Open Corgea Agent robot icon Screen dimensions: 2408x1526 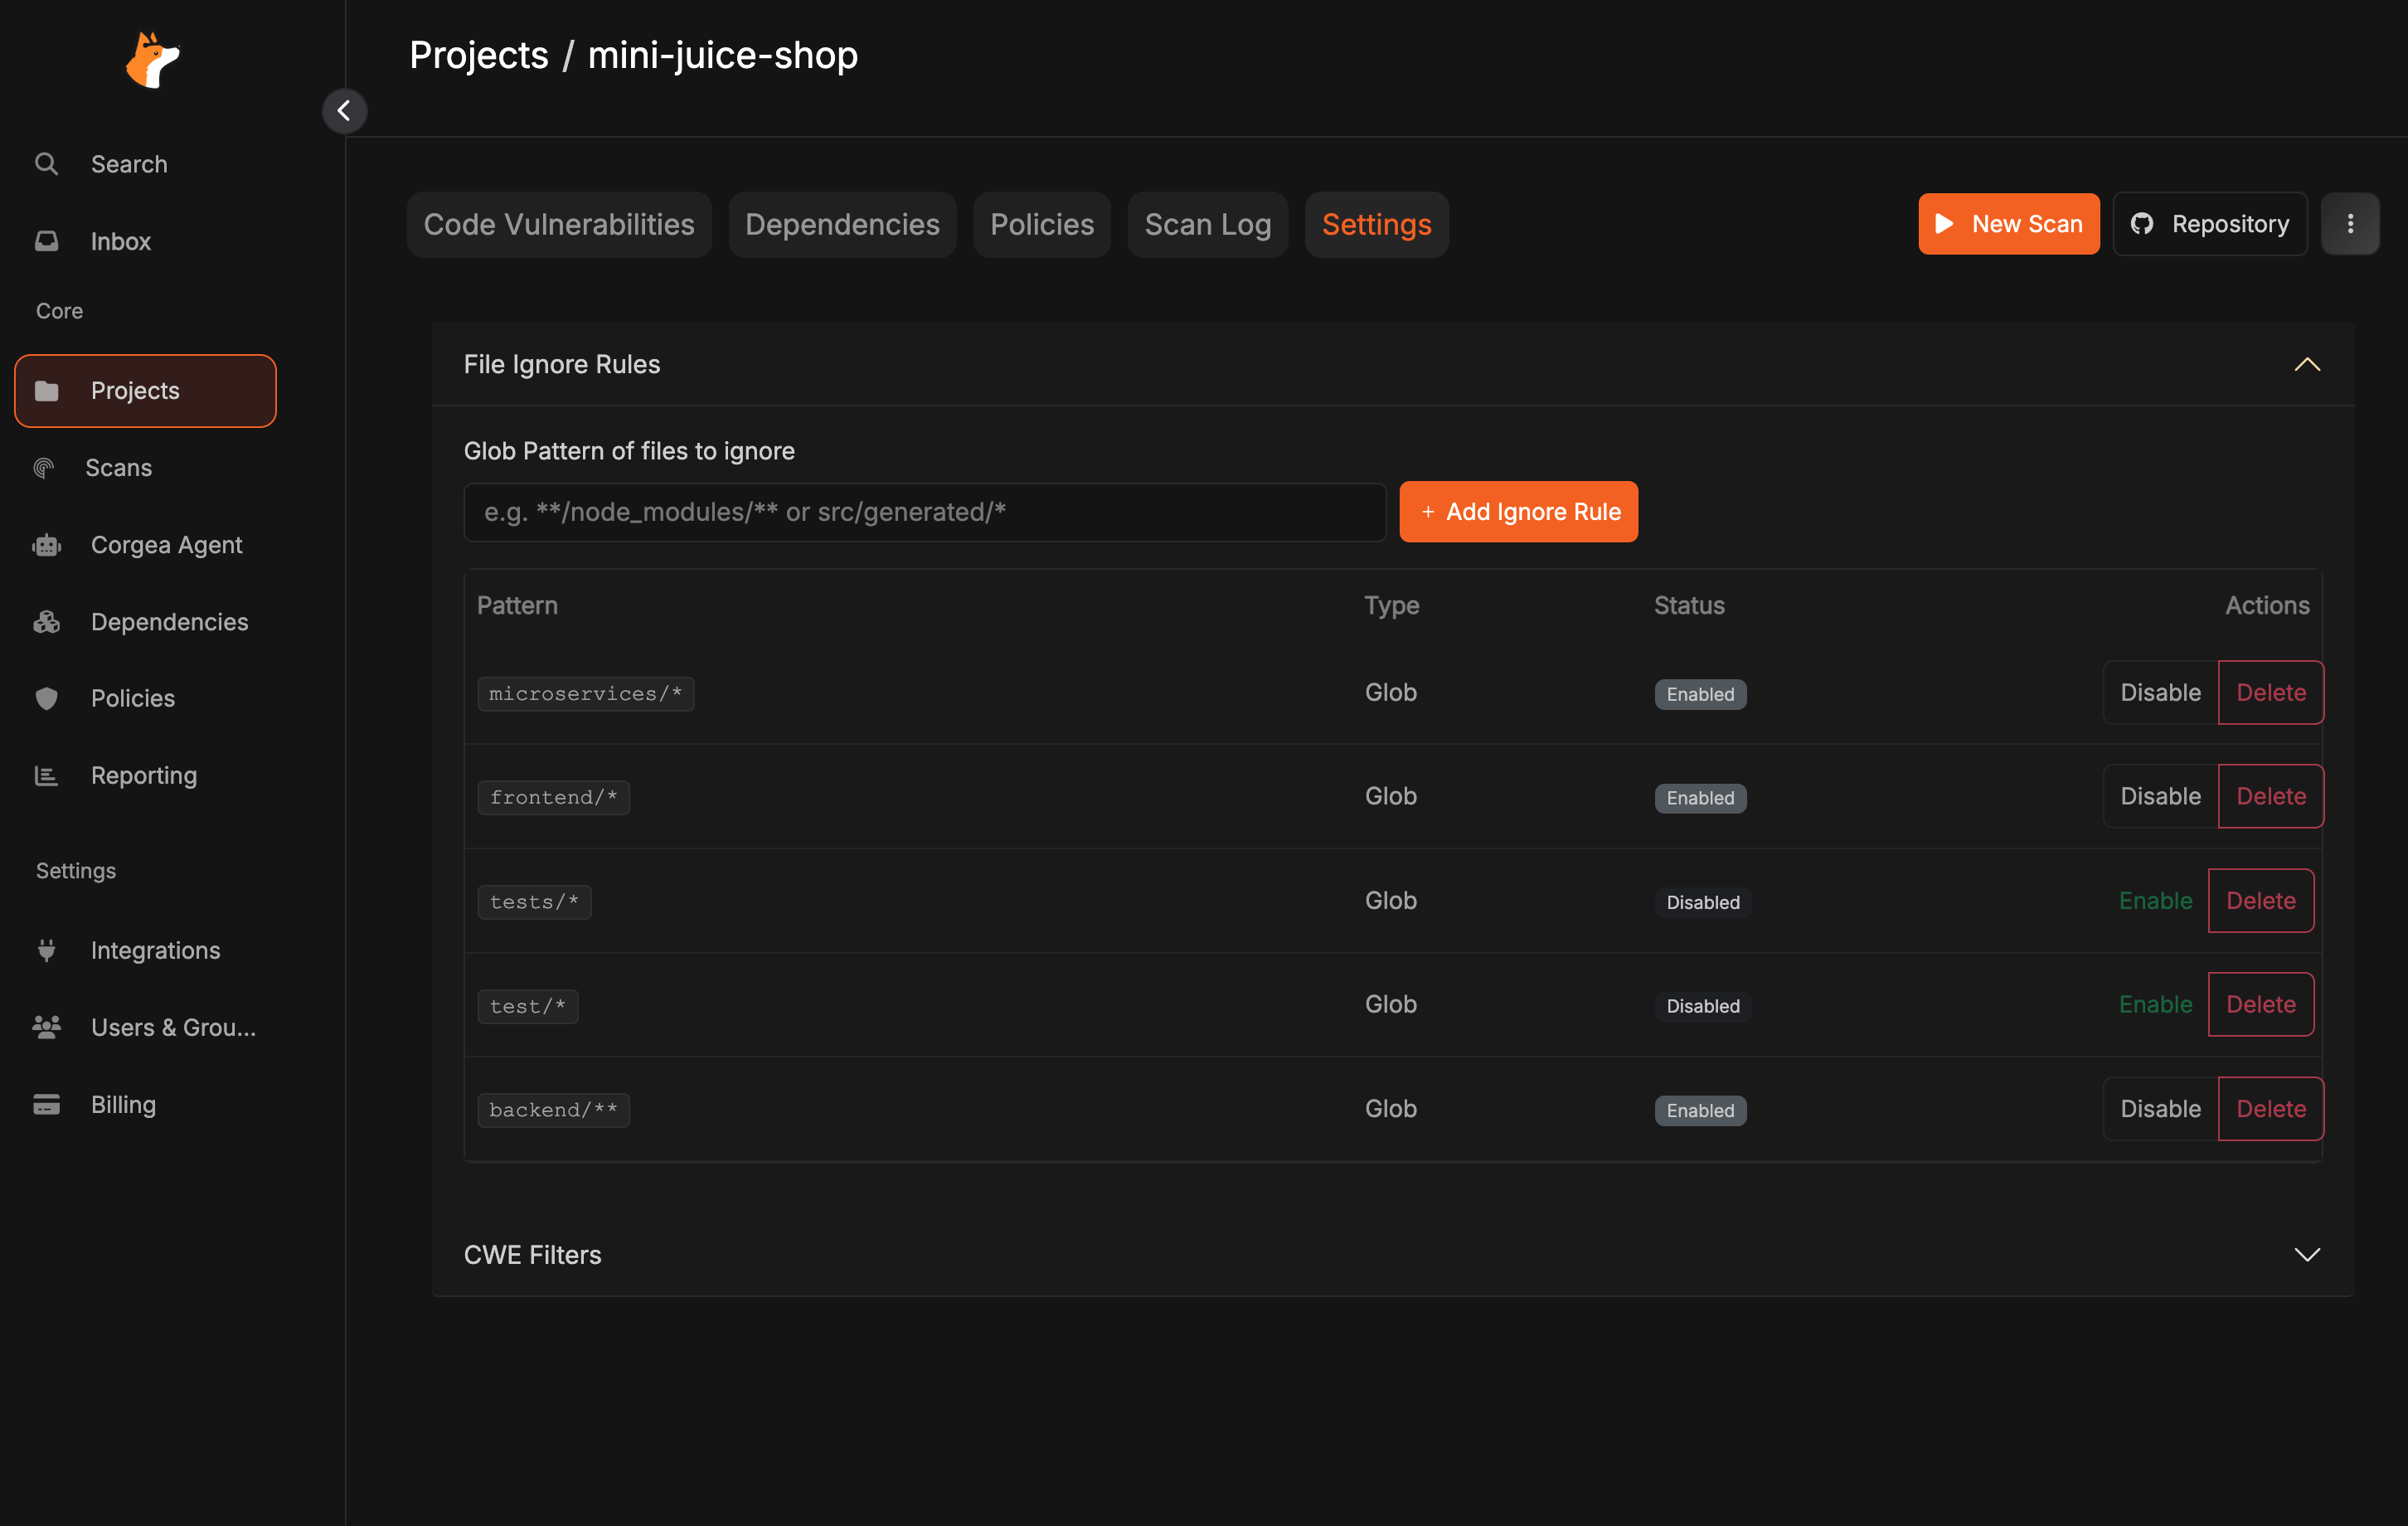[x=46, y=545]
